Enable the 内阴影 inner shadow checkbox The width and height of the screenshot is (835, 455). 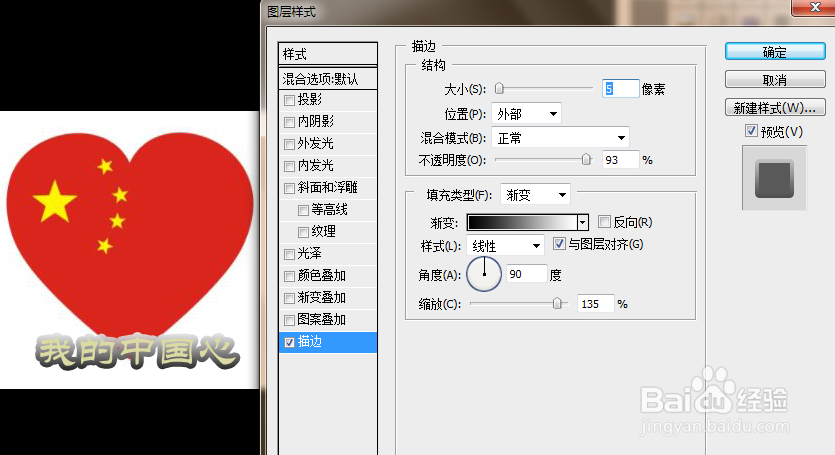[289, 122]
